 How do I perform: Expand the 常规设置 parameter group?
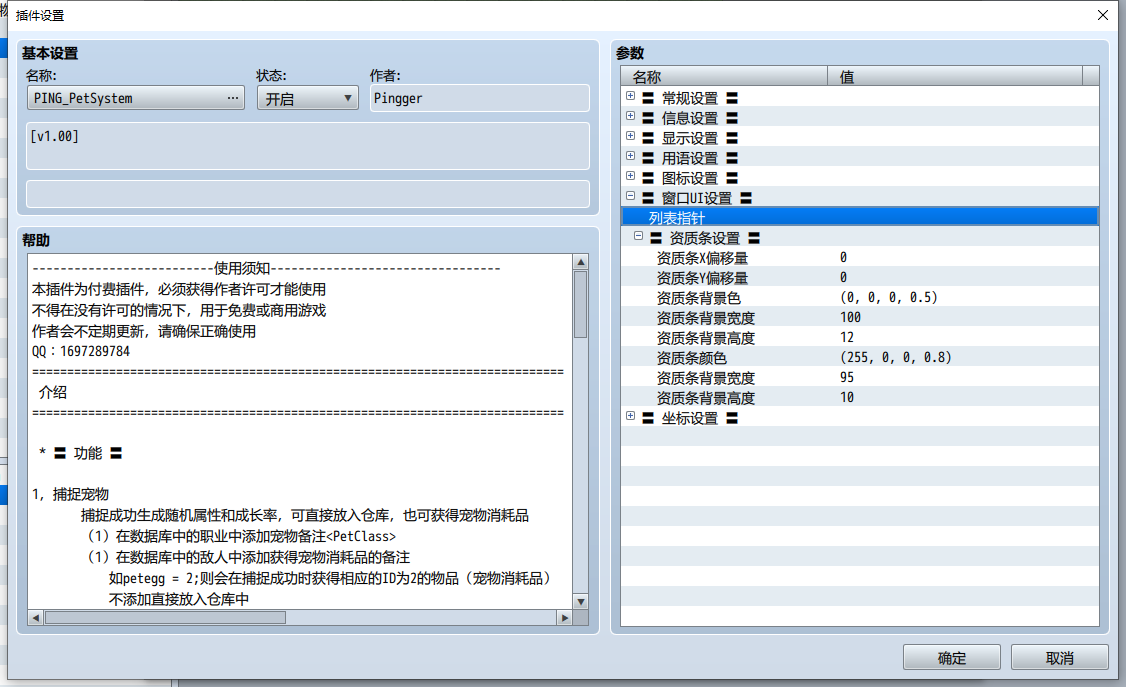(x=631, y=96)
